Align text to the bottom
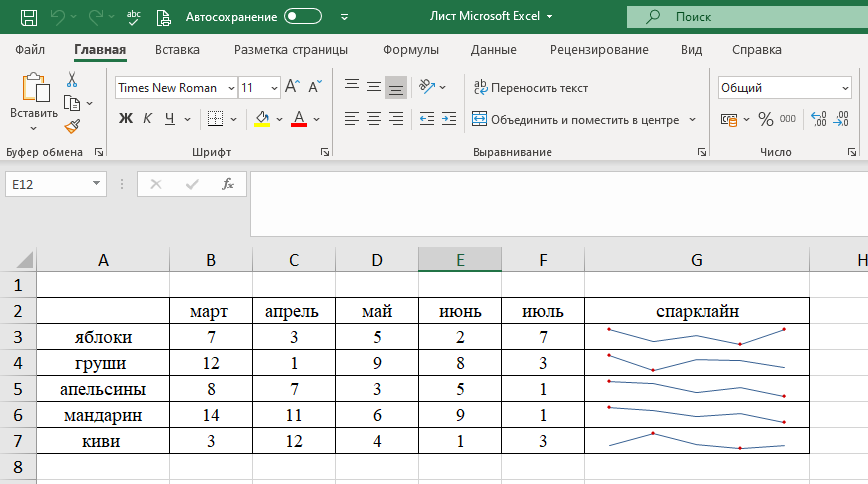Viewport: 868px width, 484px height. pos(396,87)
